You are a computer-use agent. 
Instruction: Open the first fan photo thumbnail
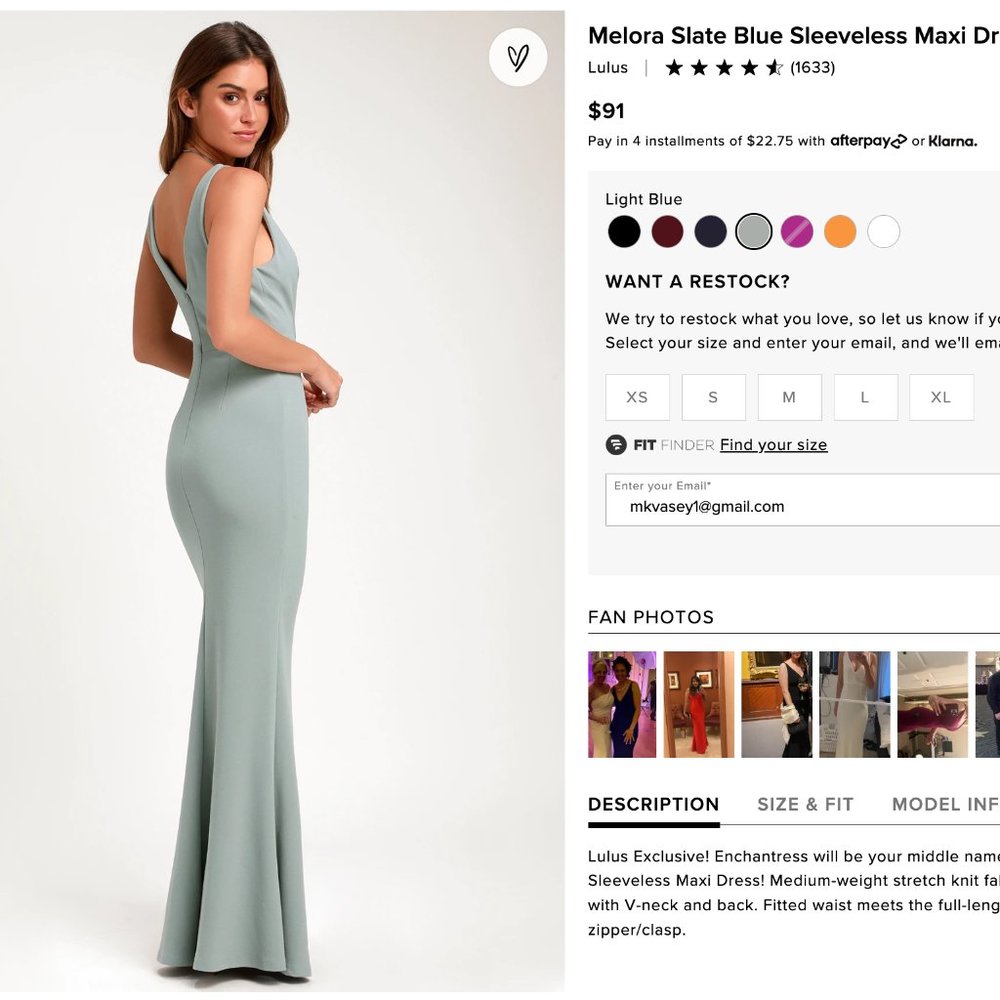point(622,703)
